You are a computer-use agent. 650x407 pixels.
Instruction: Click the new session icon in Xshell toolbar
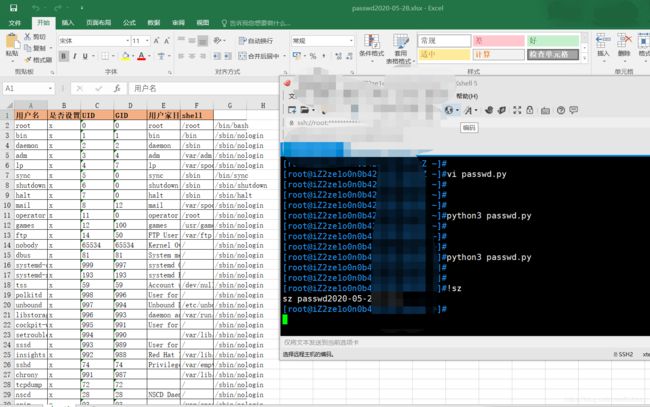click(x=292, y=110)
